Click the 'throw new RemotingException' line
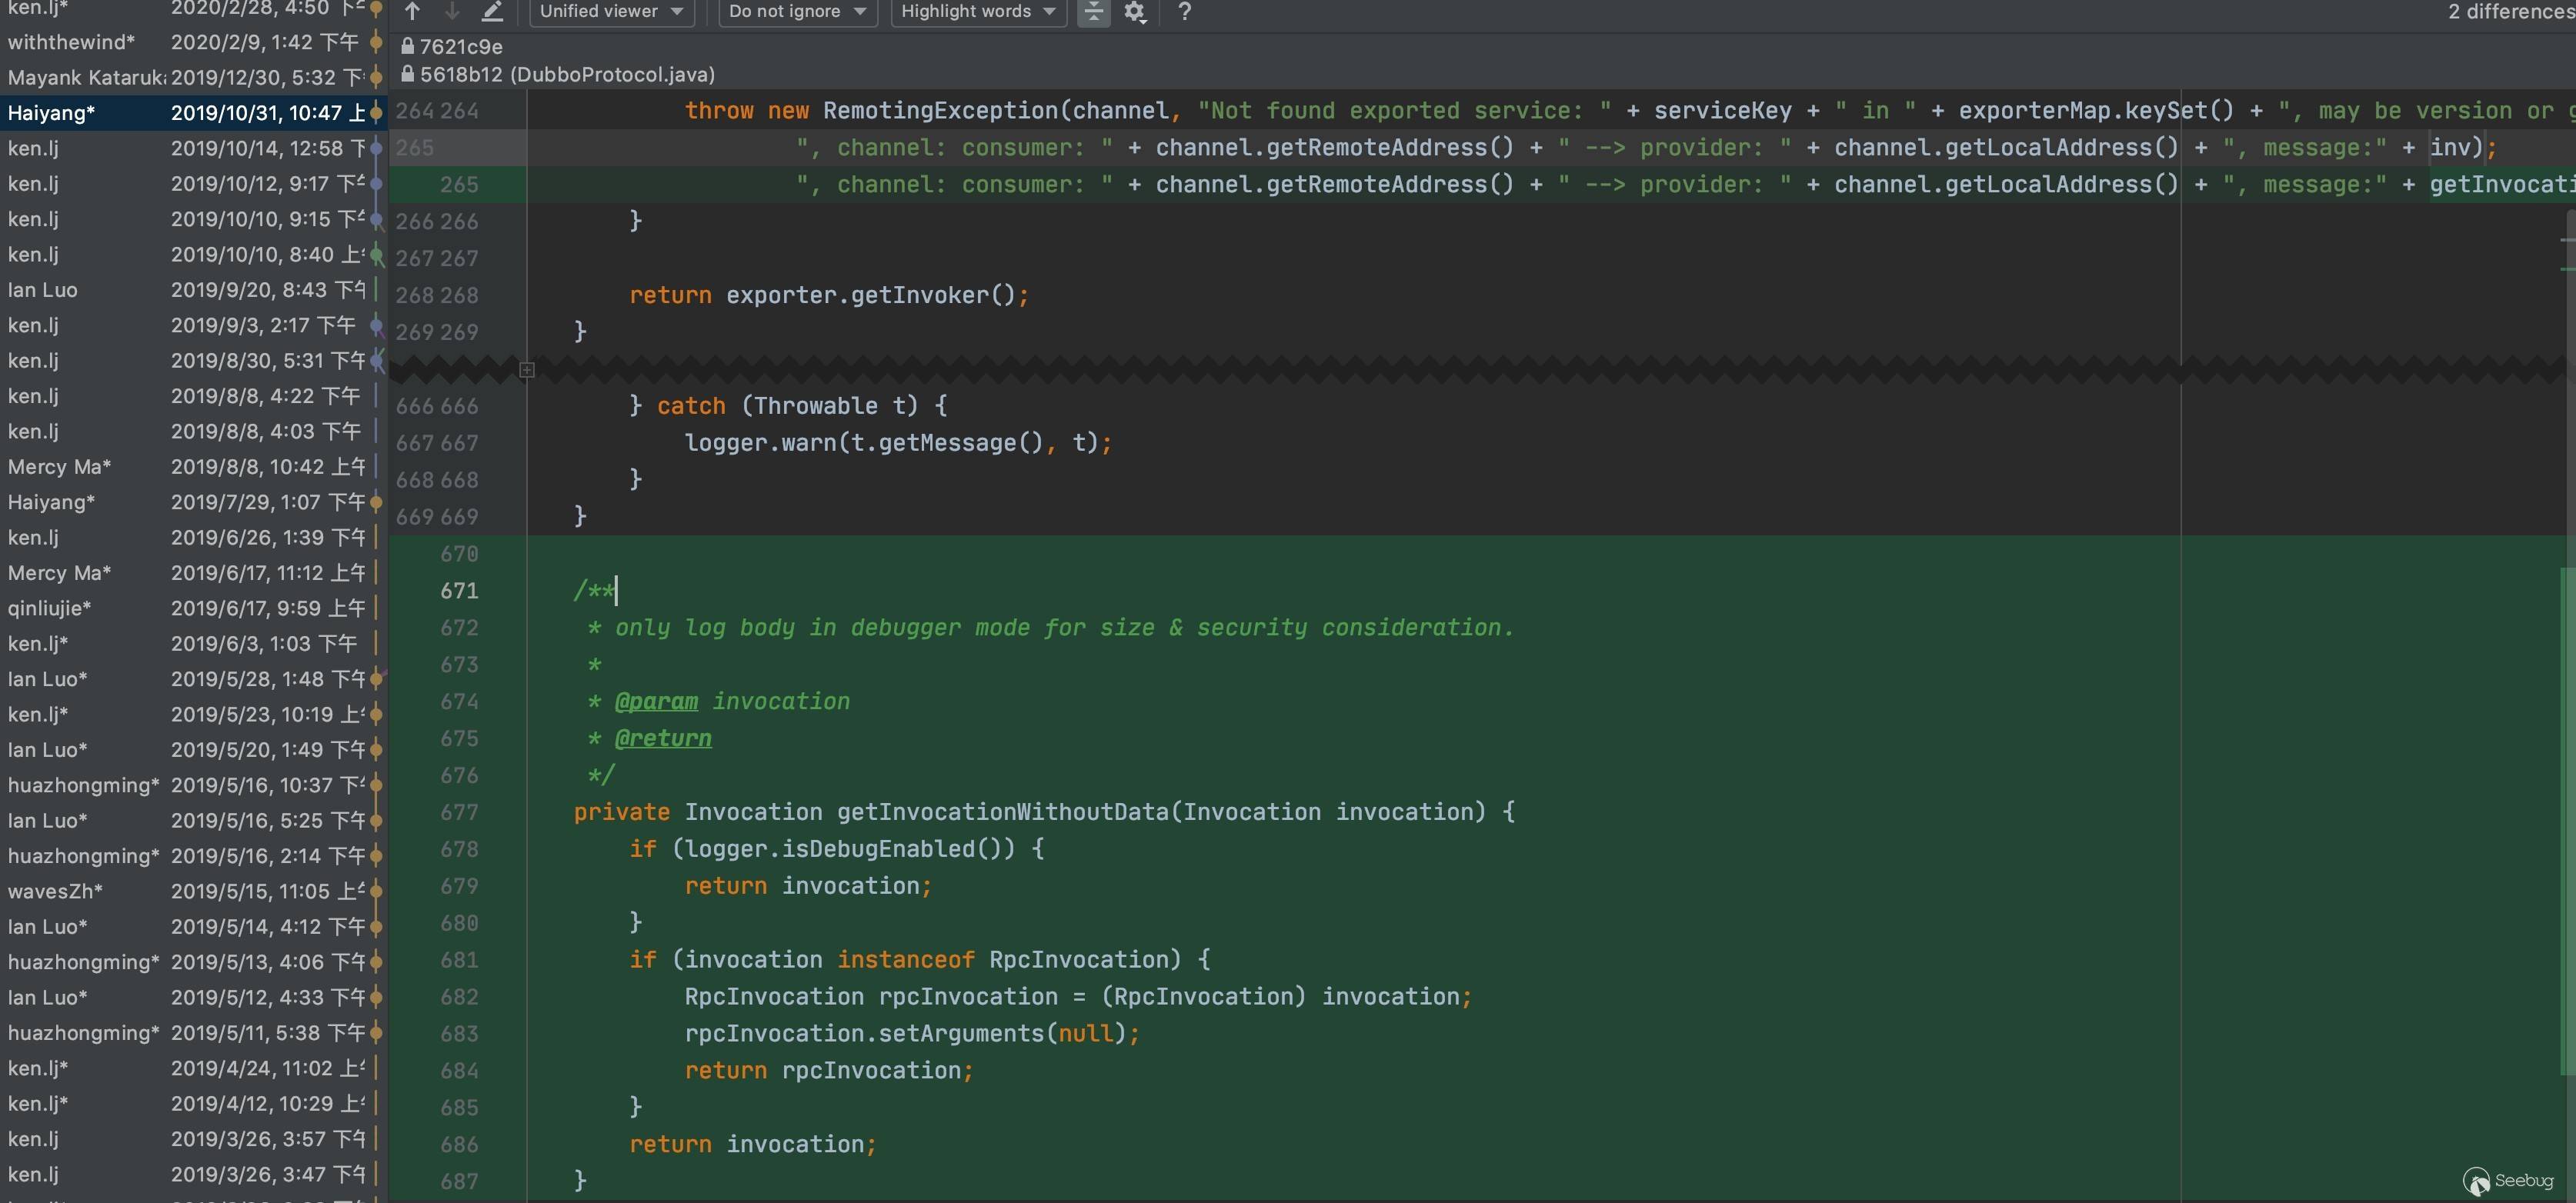This screenshot has height=1203, width=2576. point(1630,111)
